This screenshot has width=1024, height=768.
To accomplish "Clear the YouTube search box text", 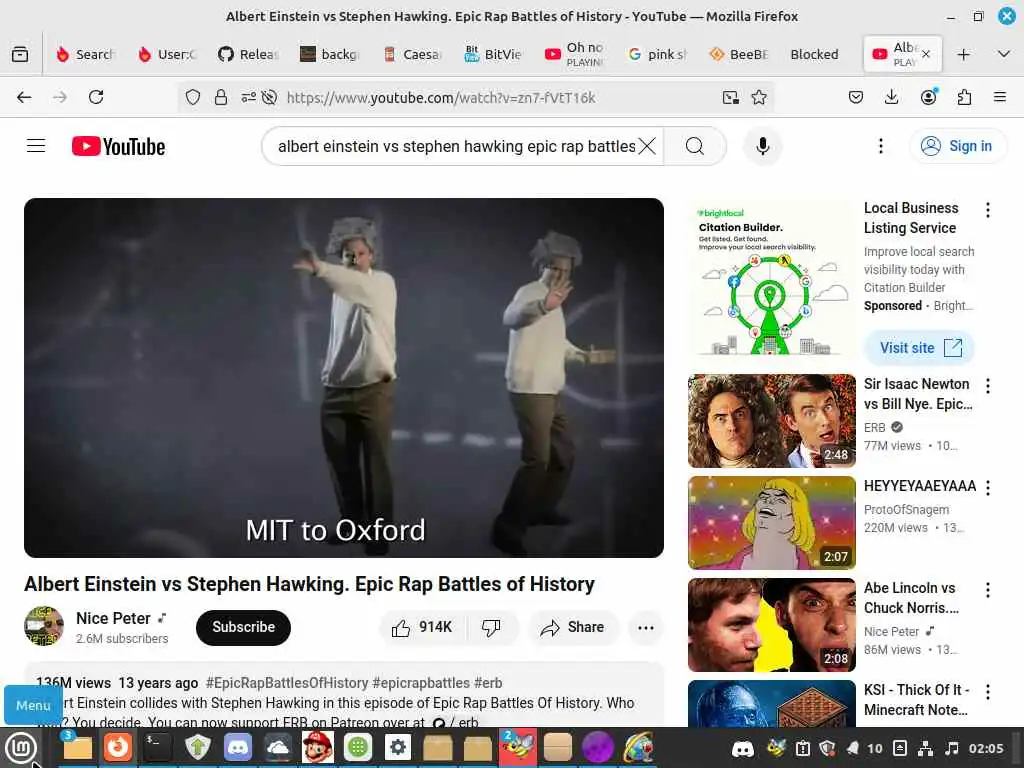I will click(x=647, y=146).
